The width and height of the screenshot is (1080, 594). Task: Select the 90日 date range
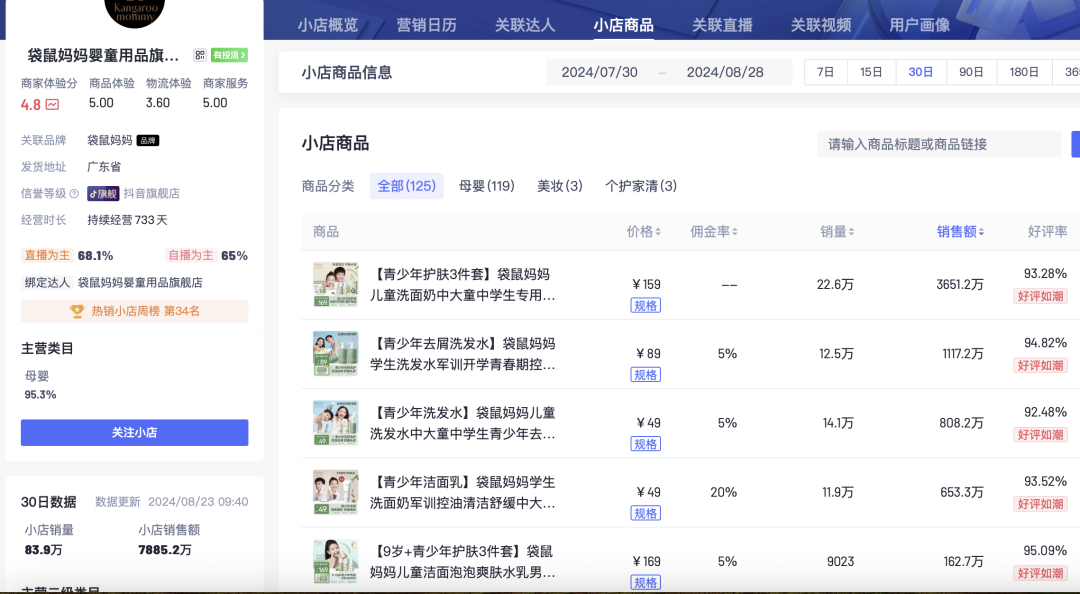(x=971, y=72)
